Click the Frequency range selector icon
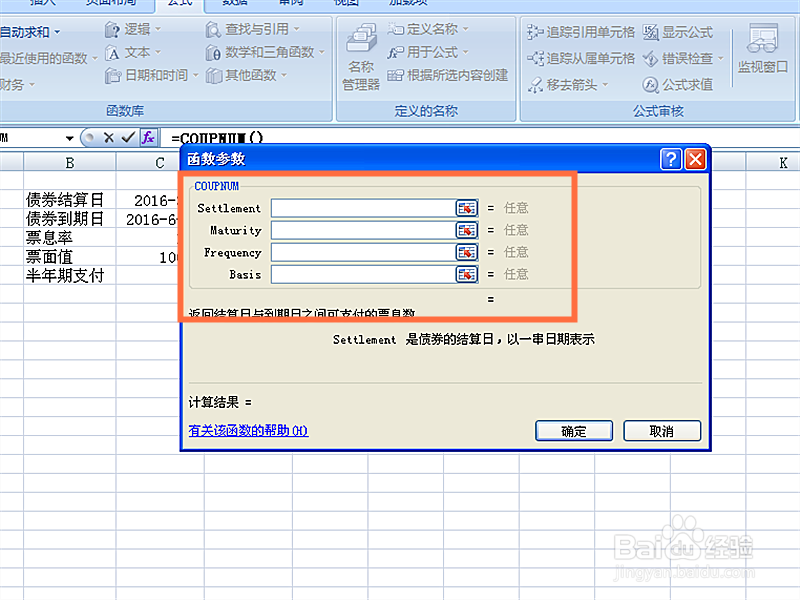This screenshot has height=600, width=800. tap(467, 252)
